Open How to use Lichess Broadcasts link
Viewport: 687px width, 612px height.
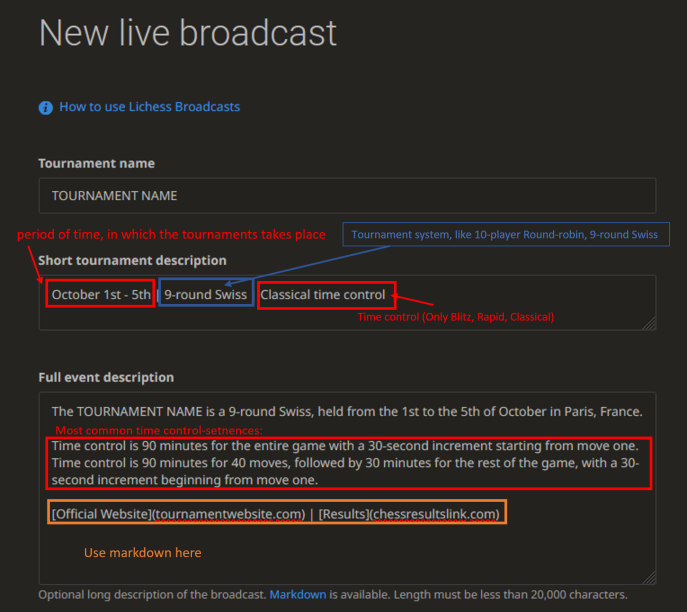(x=149, y=107)
